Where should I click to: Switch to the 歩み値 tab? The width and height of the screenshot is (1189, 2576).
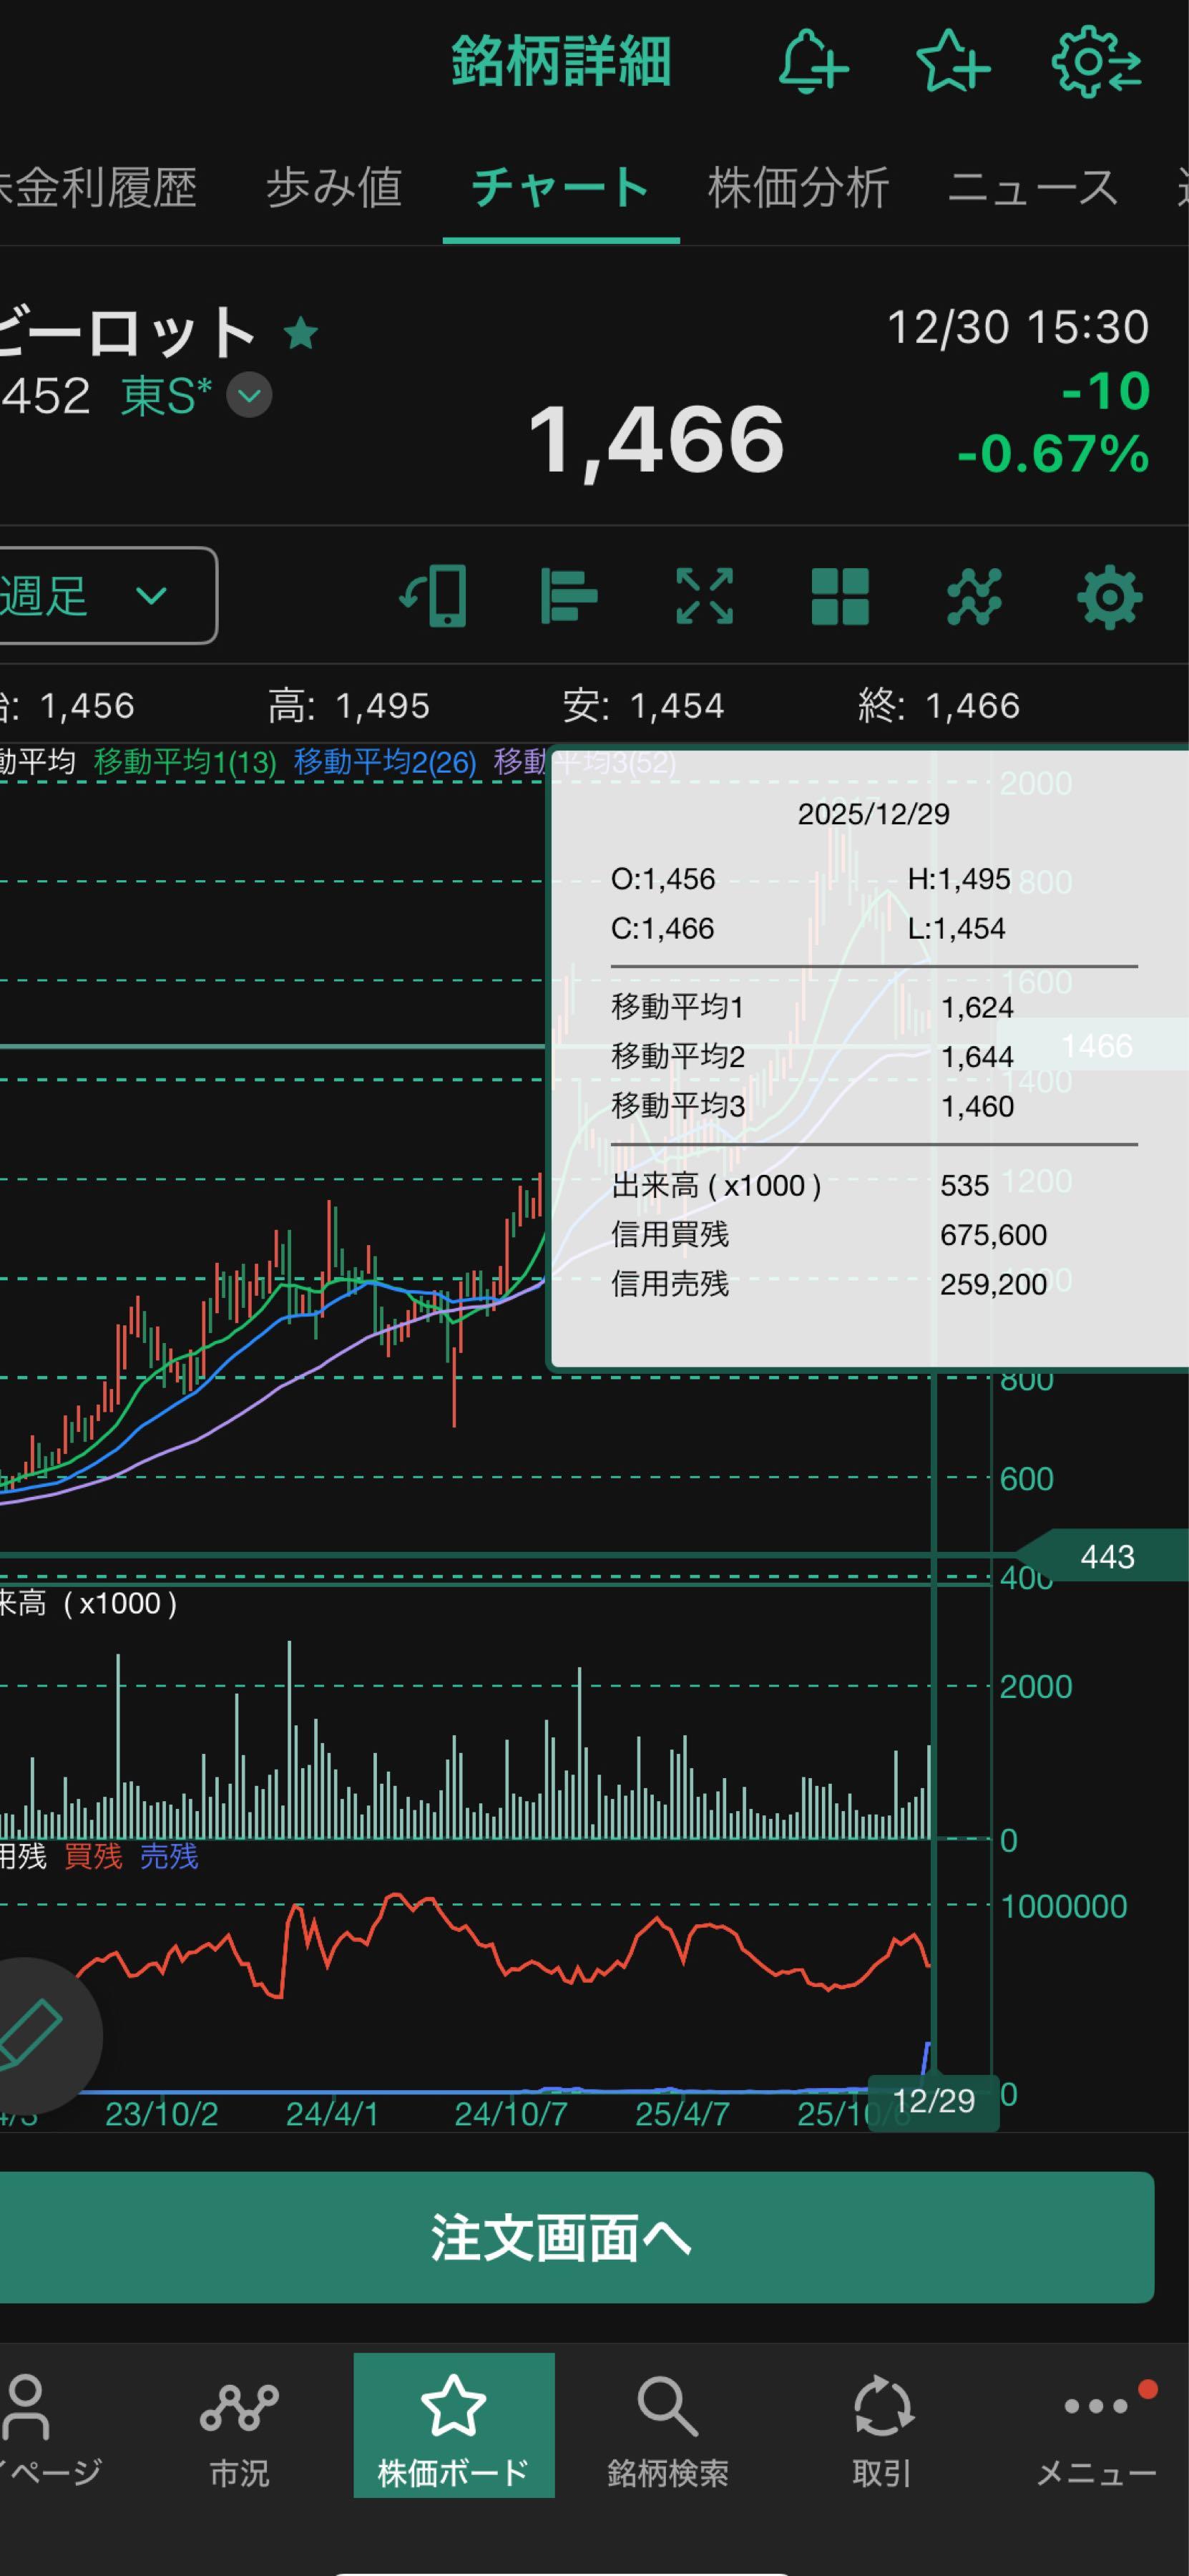pos(334,188)
